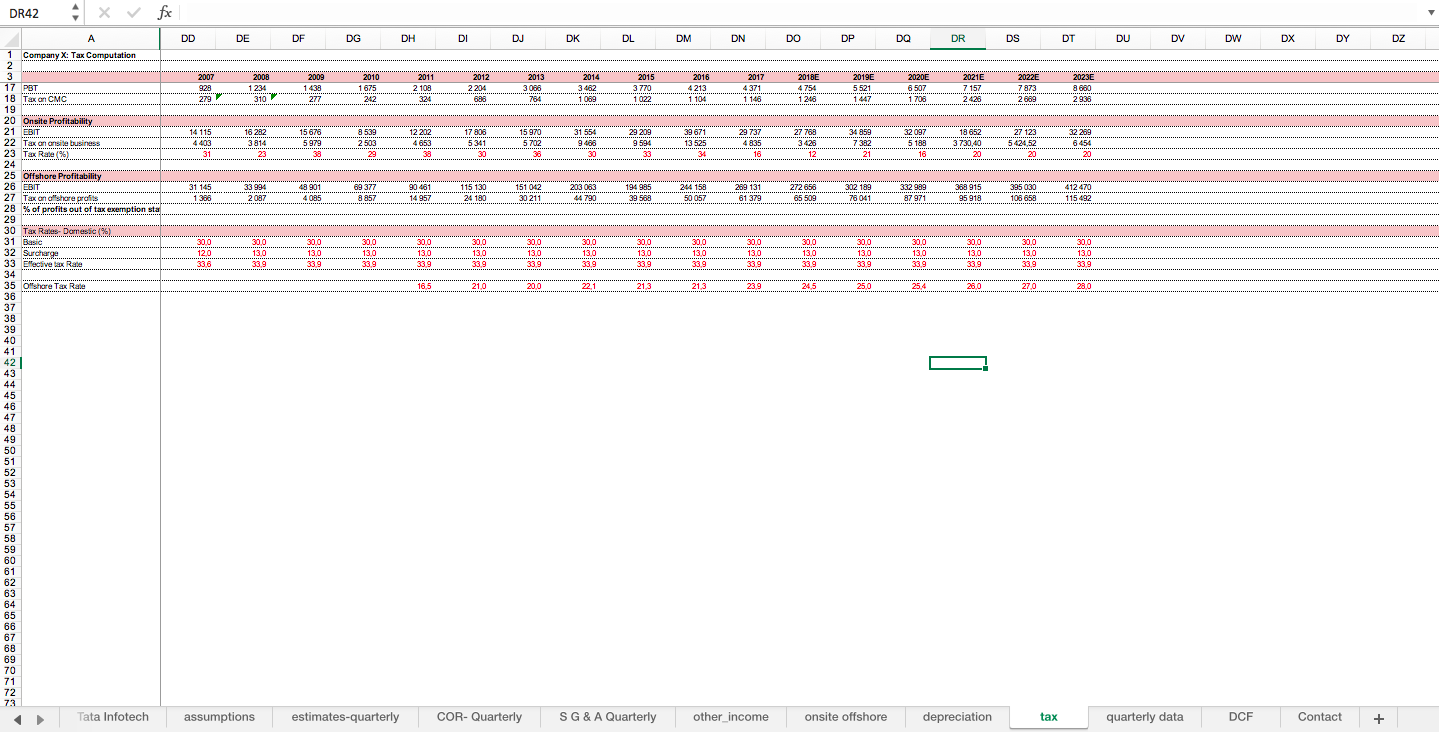Click the Name Box up stepper arrow
Image resolution: width=1439 pixels, height=732 pixels.
(74, 8)
